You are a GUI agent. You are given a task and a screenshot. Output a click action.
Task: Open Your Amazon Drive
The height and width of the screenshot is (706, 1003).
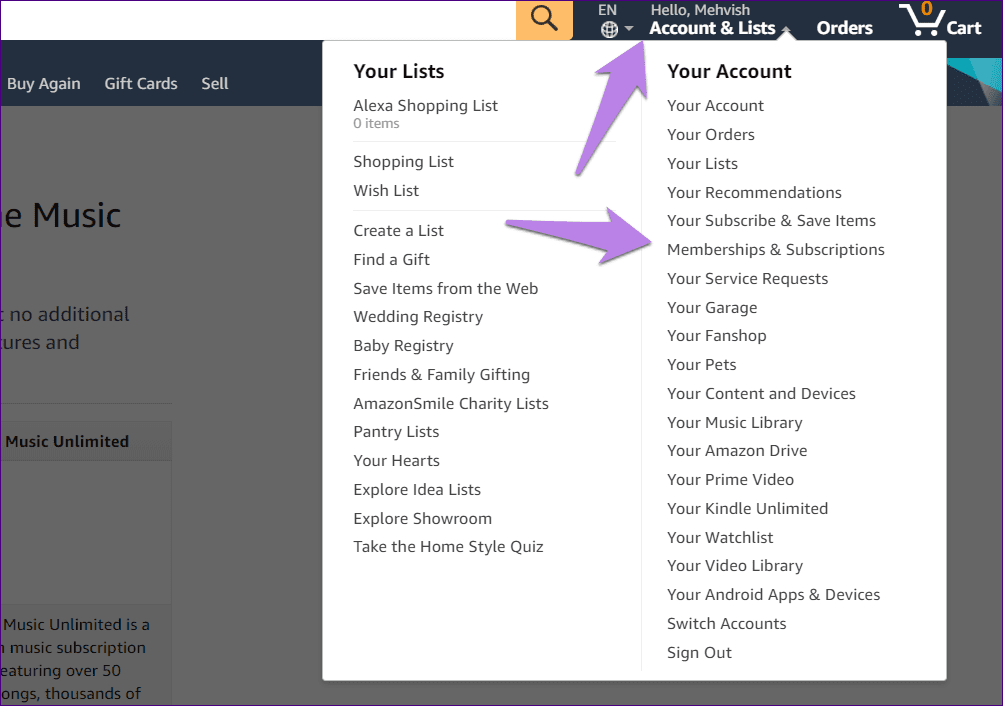[737, 451]
